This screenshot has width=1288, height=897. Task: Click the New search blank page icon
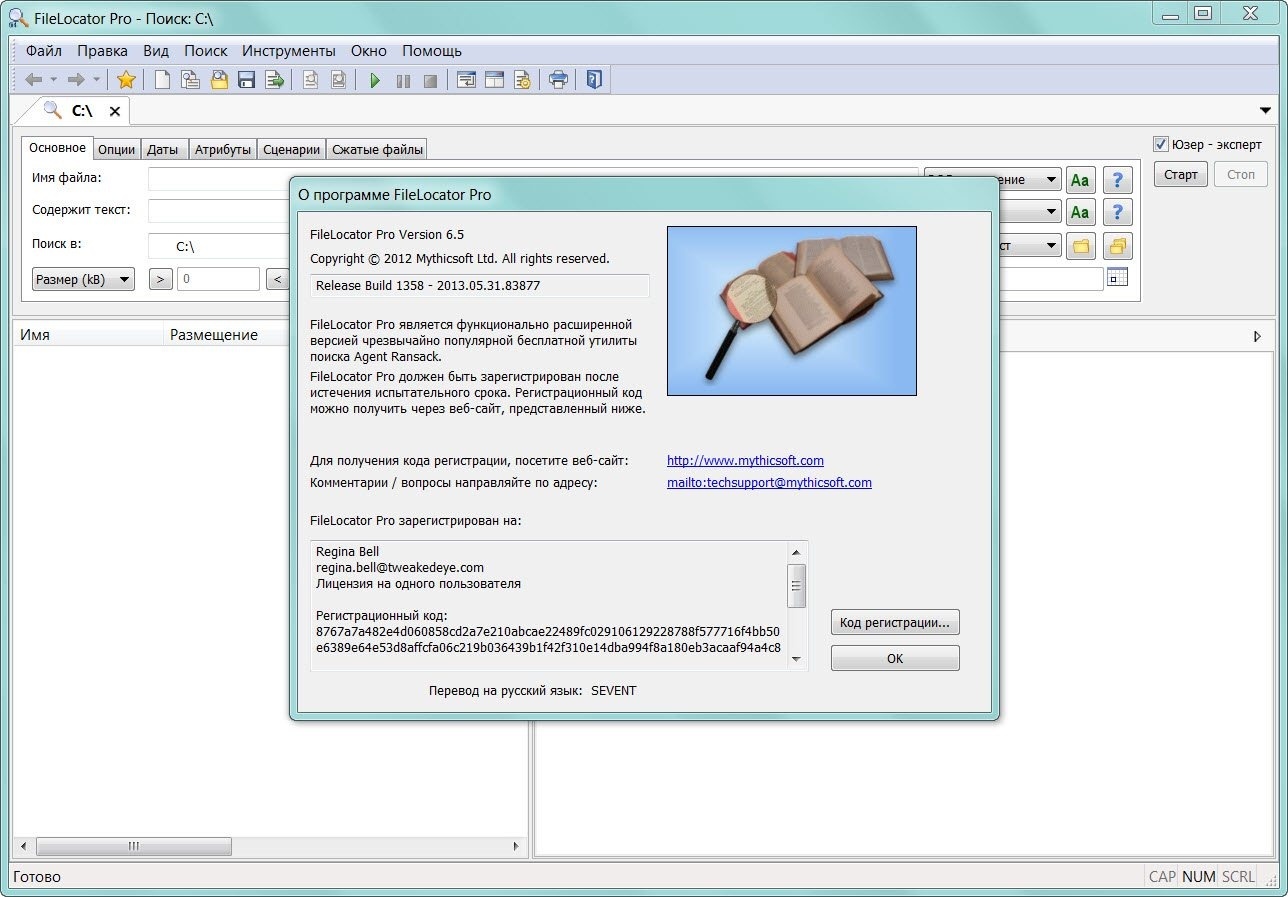(161, 80)
